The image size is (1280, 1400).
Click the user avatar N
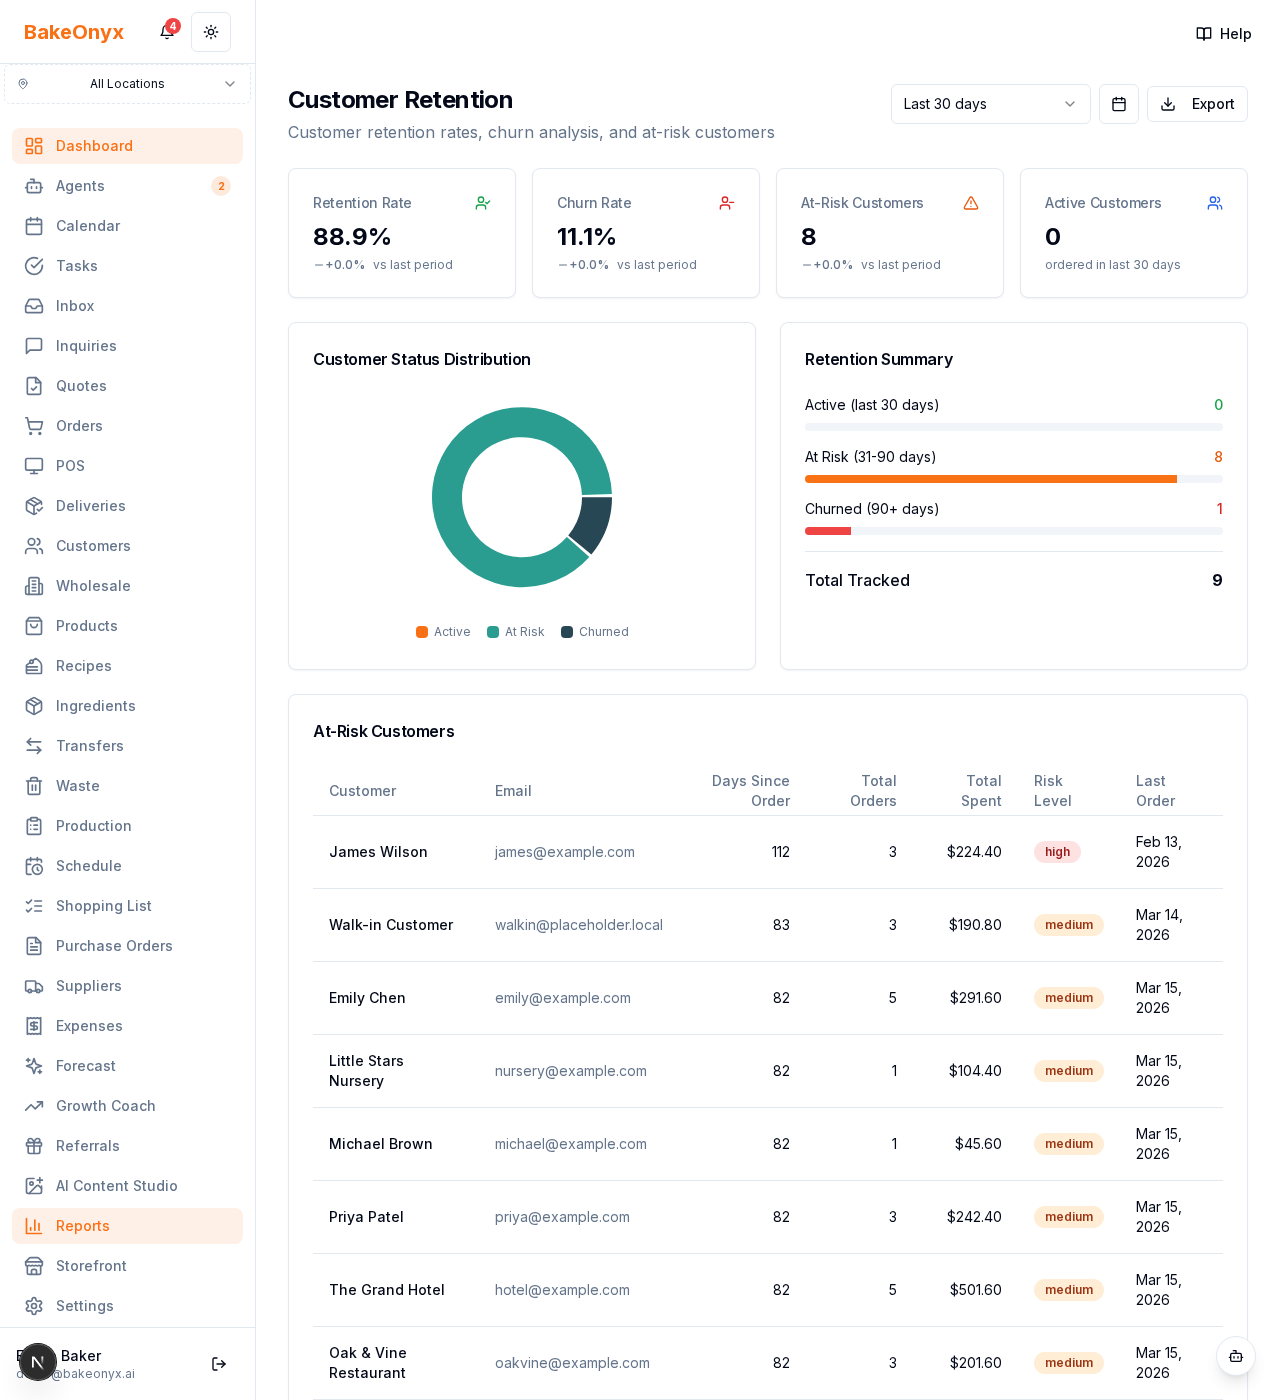coord(38,1362)
